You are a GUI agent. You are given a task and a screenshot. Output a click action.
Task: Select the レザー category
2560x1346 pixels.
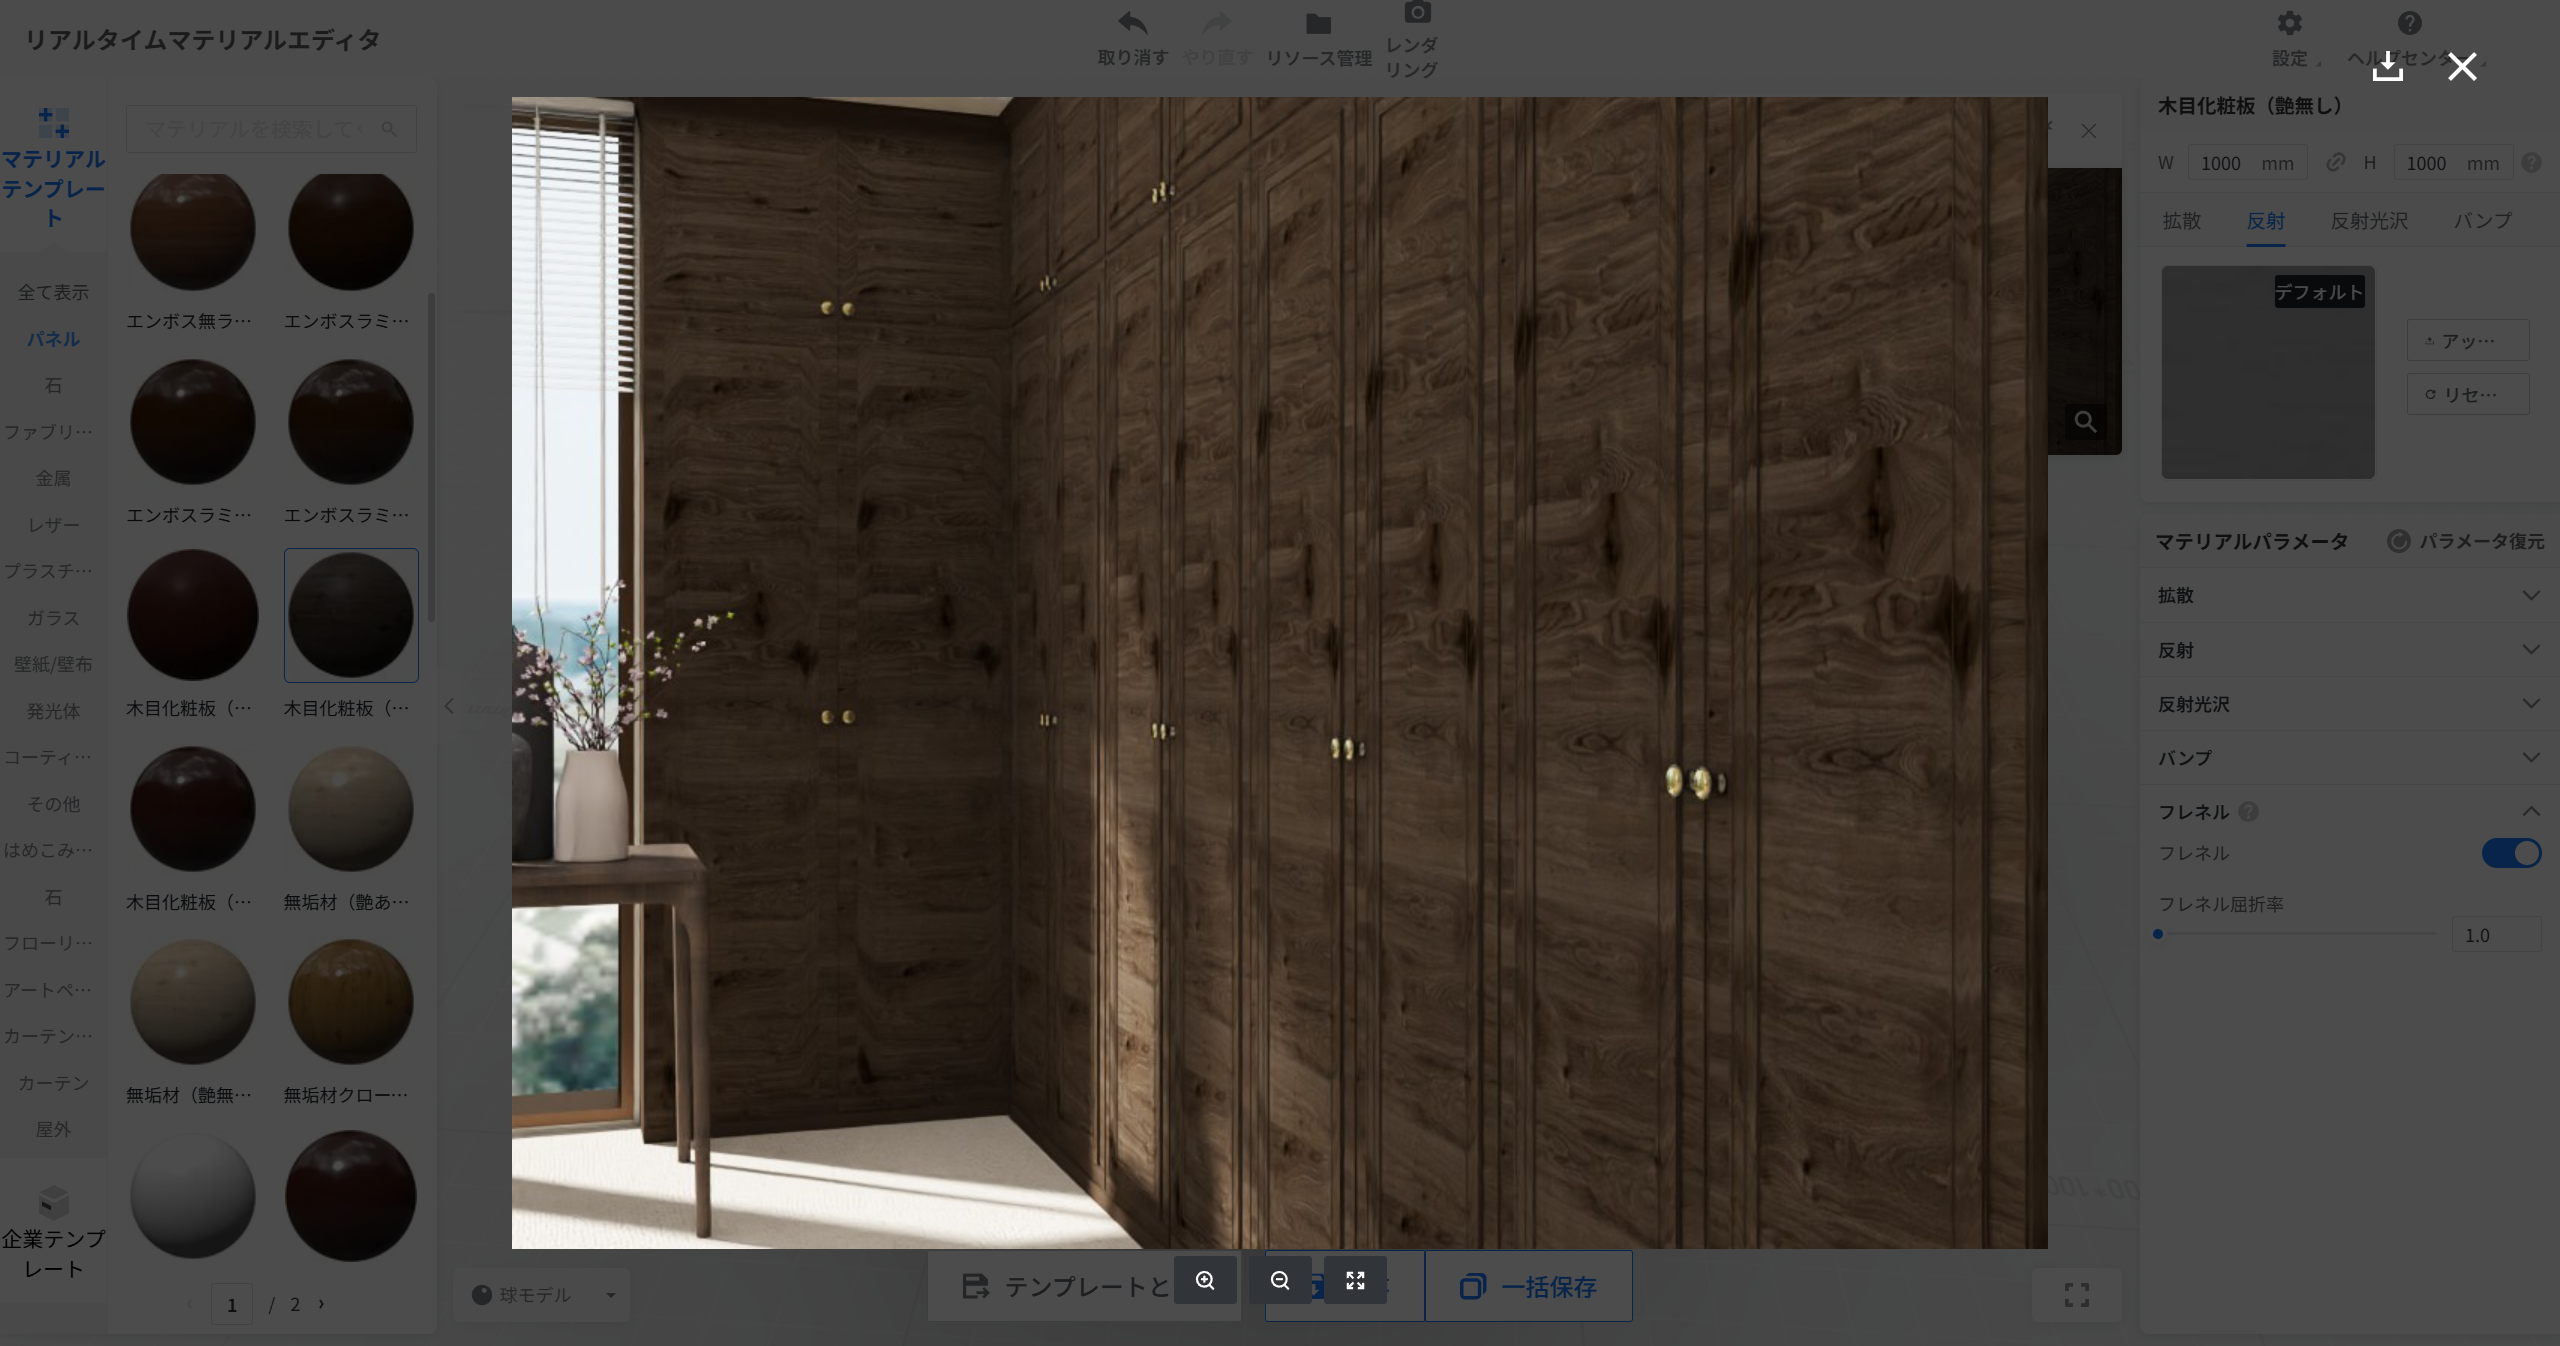tap(53, 525)
